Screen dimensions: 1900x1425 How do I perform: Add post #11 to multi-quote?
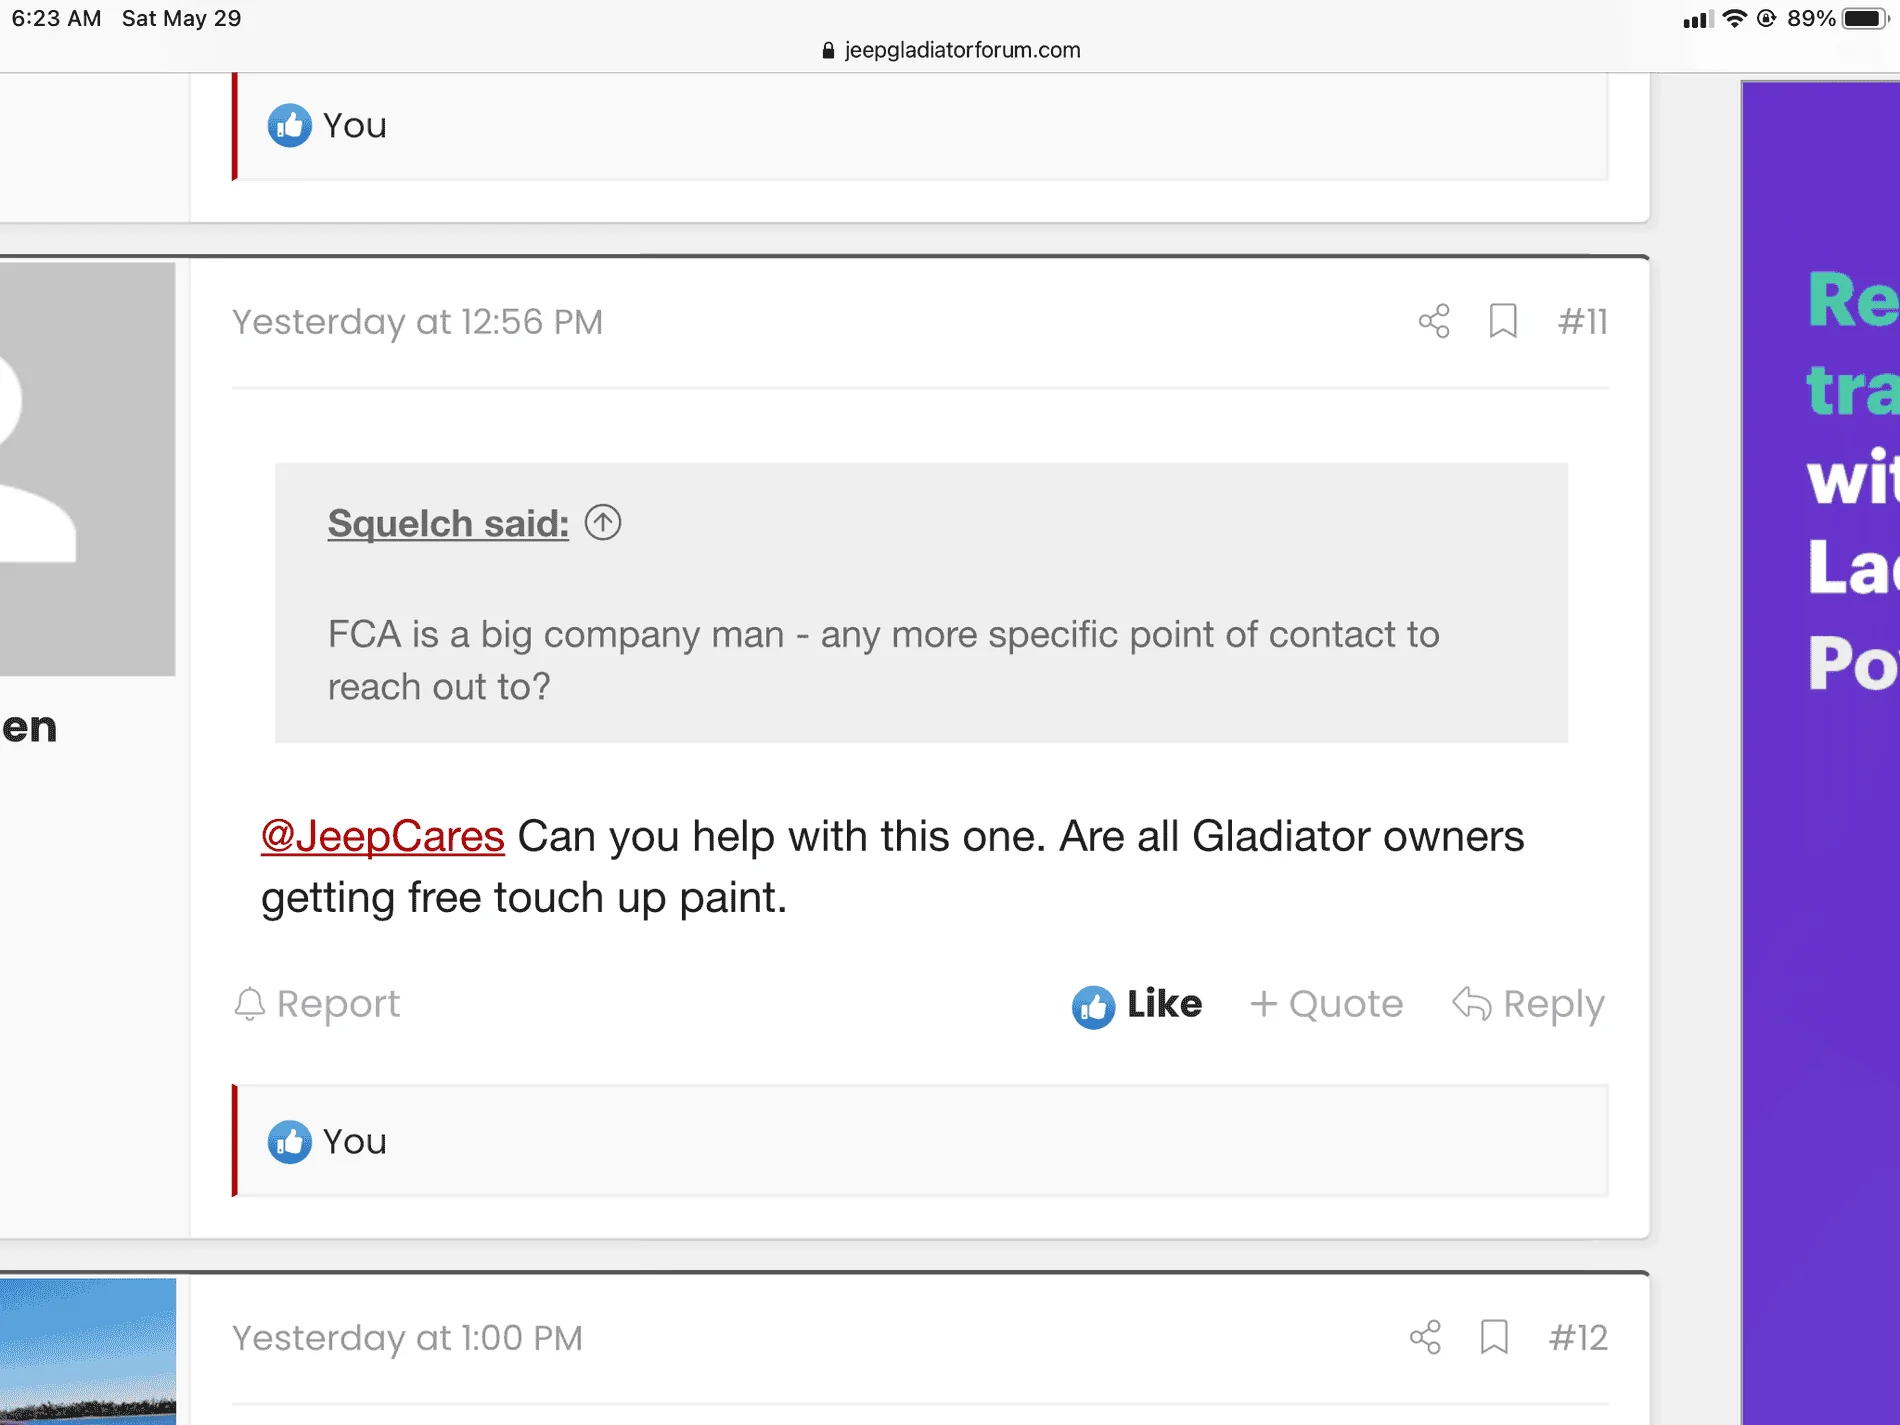[x=1326, y=1004]
